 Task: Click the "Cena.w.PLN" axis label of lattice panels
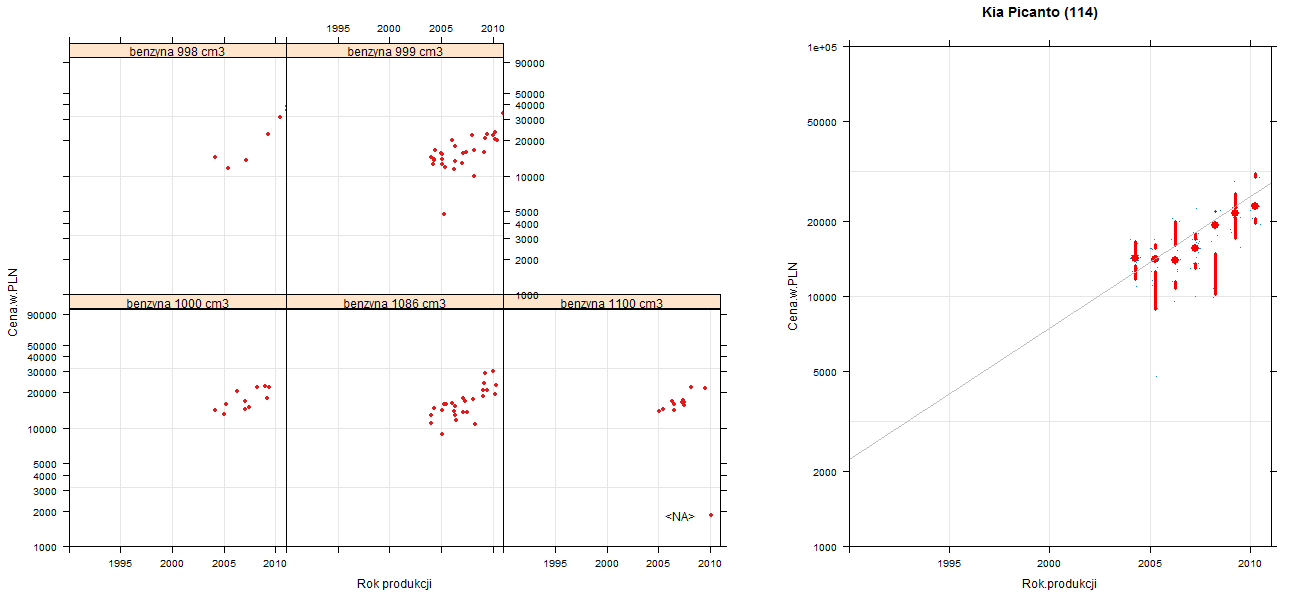[13, 301]
